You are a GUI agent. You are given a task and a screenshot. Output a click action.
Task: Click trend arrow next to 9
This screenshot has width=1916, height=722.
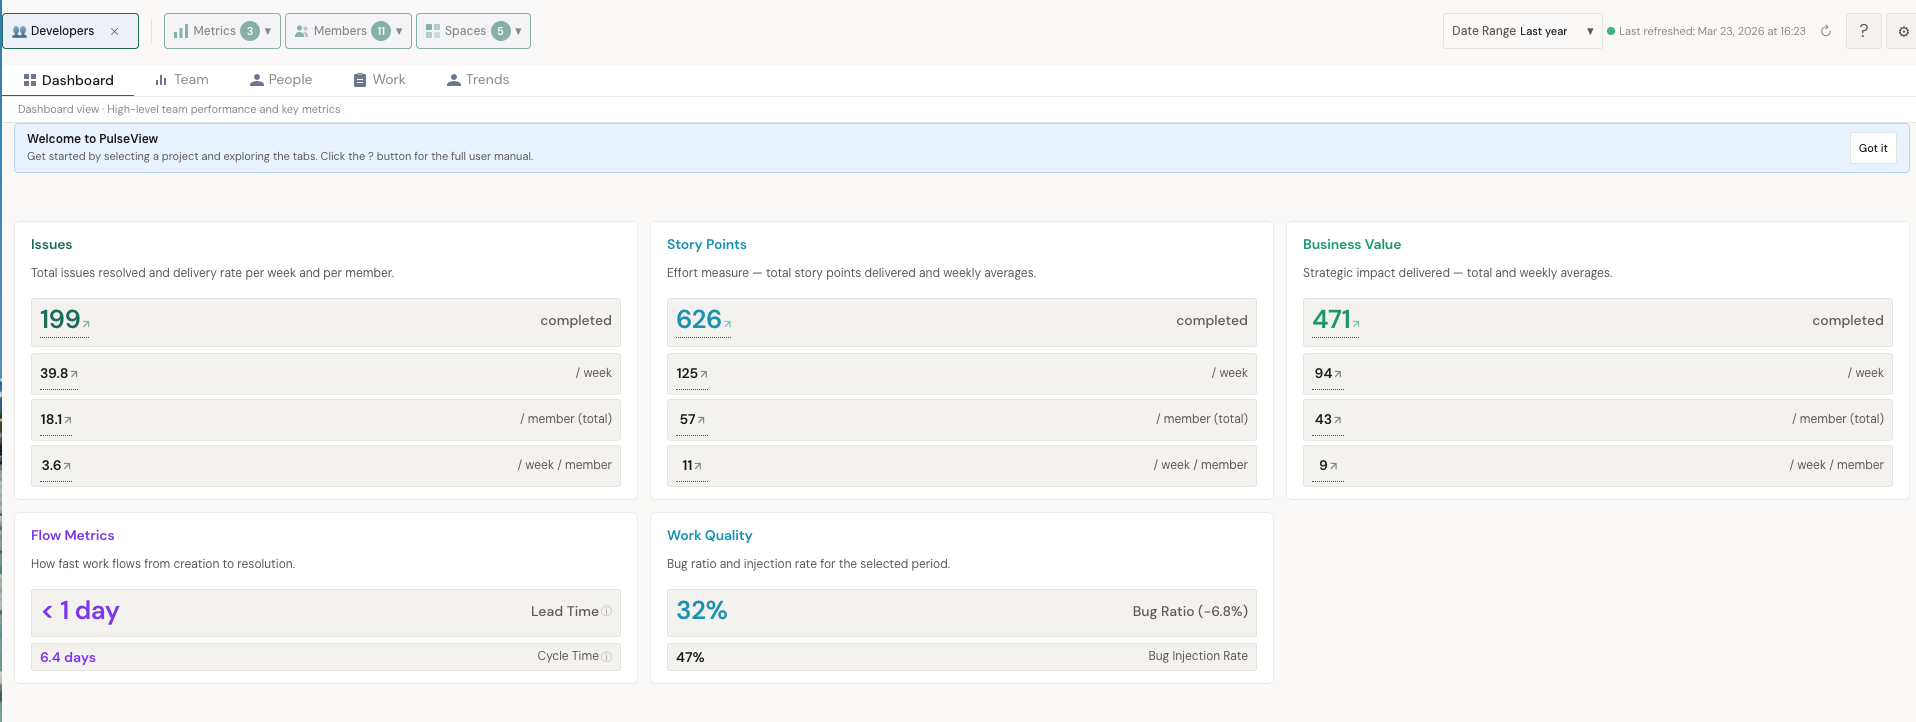coord(1334,467)
